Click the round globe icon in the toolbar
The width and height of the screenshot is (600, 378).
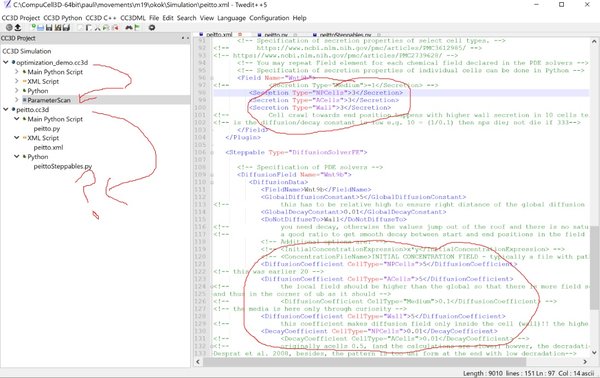[9, 28]
